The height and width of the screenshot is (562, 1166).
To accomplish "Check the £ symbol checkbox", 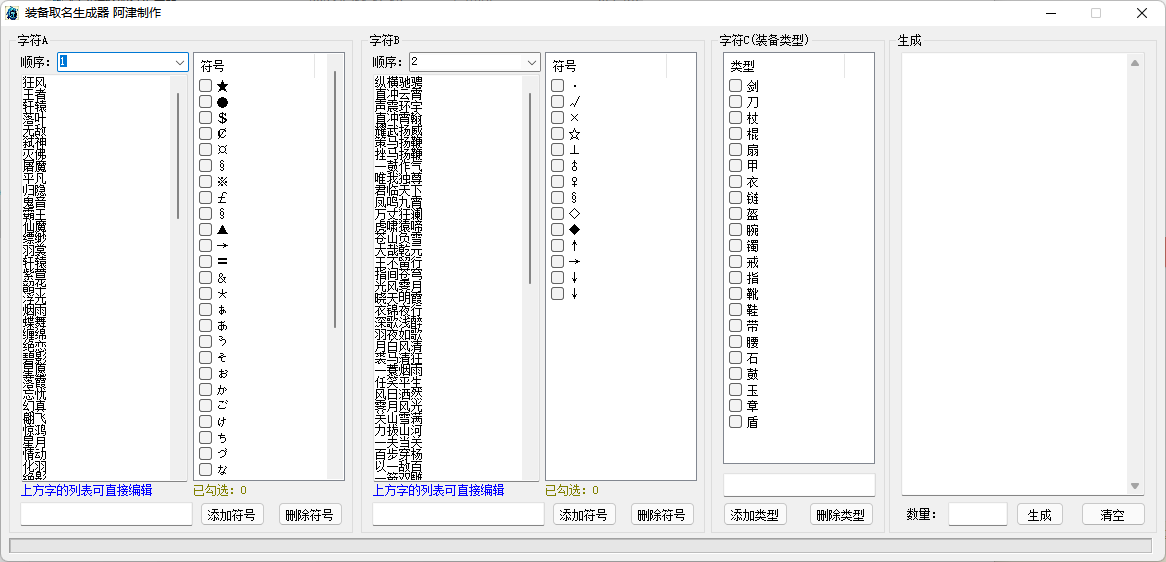I will coord(205,198).
